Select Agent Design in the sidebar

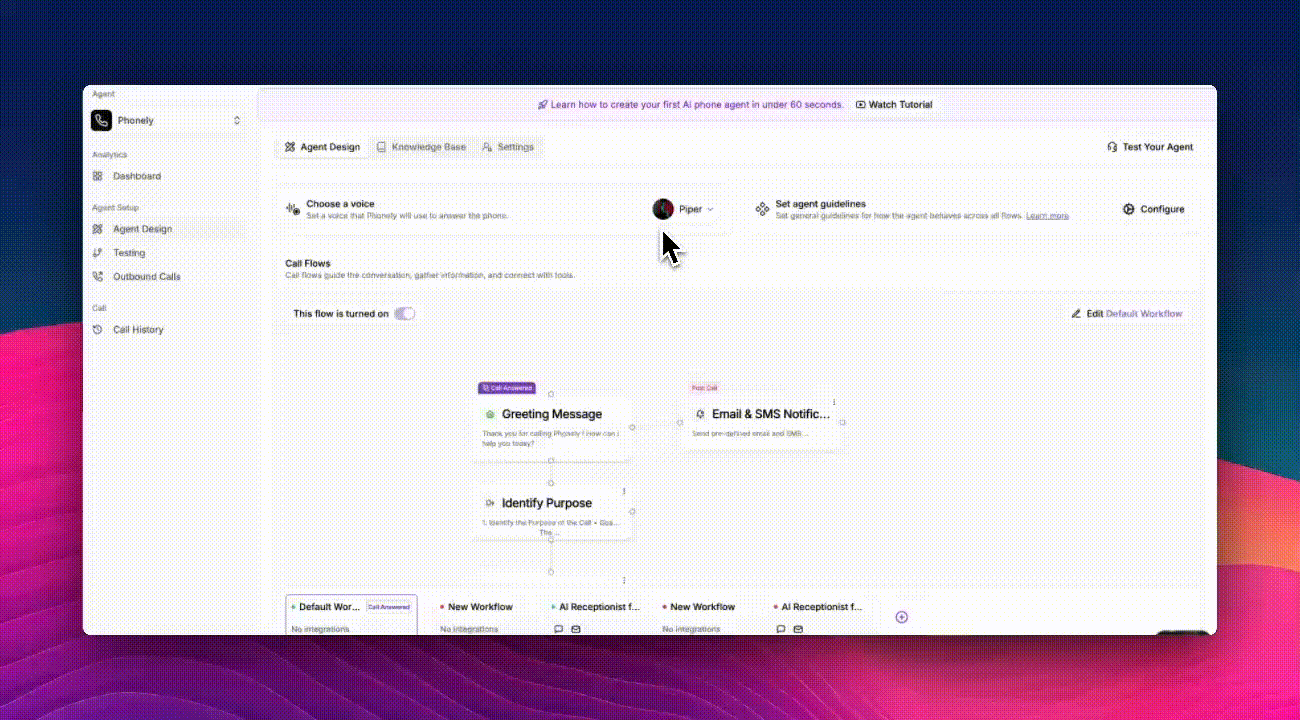(141, 229)
